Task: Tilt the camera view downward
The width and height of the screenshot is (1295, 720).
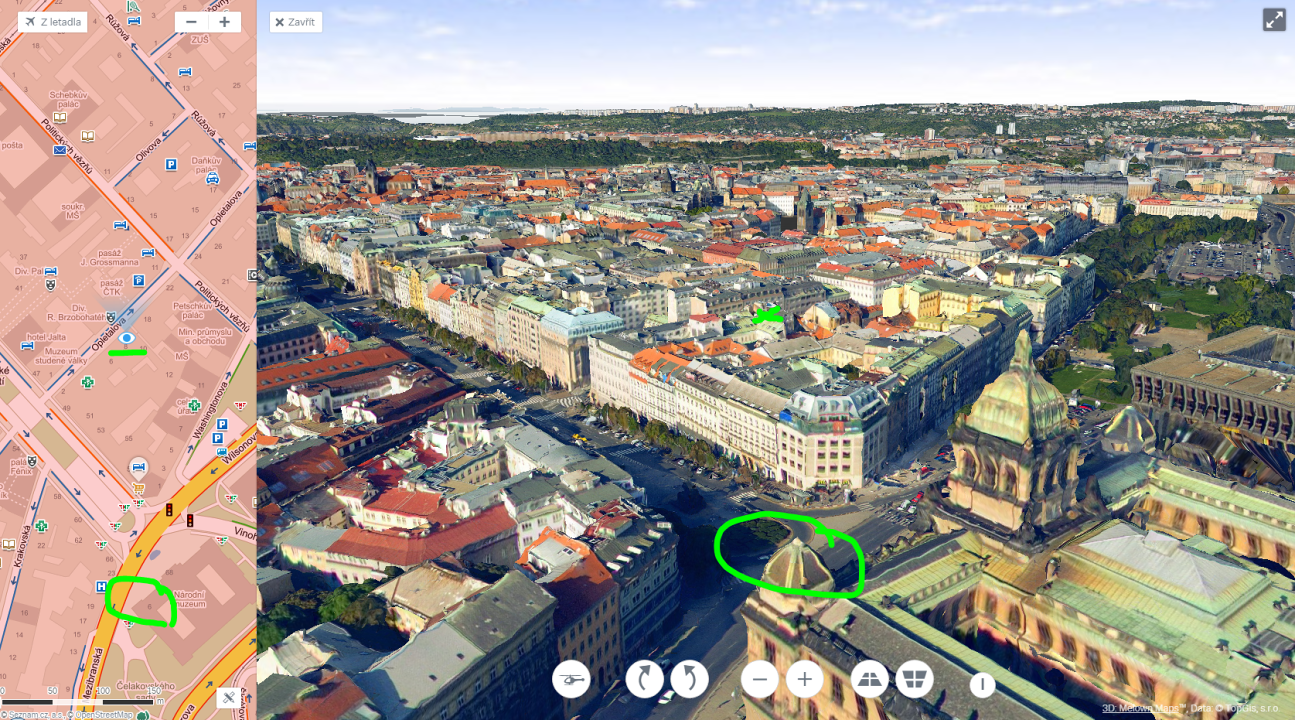Action: pyautogui.click(x=914, y=680)
